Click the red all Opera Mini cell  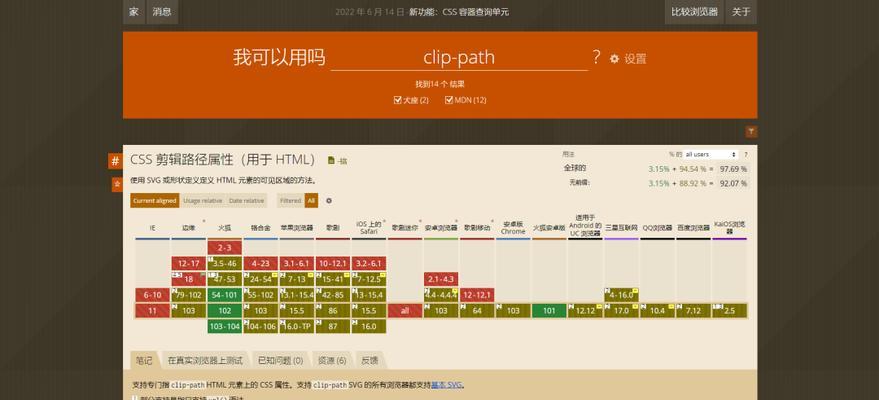[405, 310]
